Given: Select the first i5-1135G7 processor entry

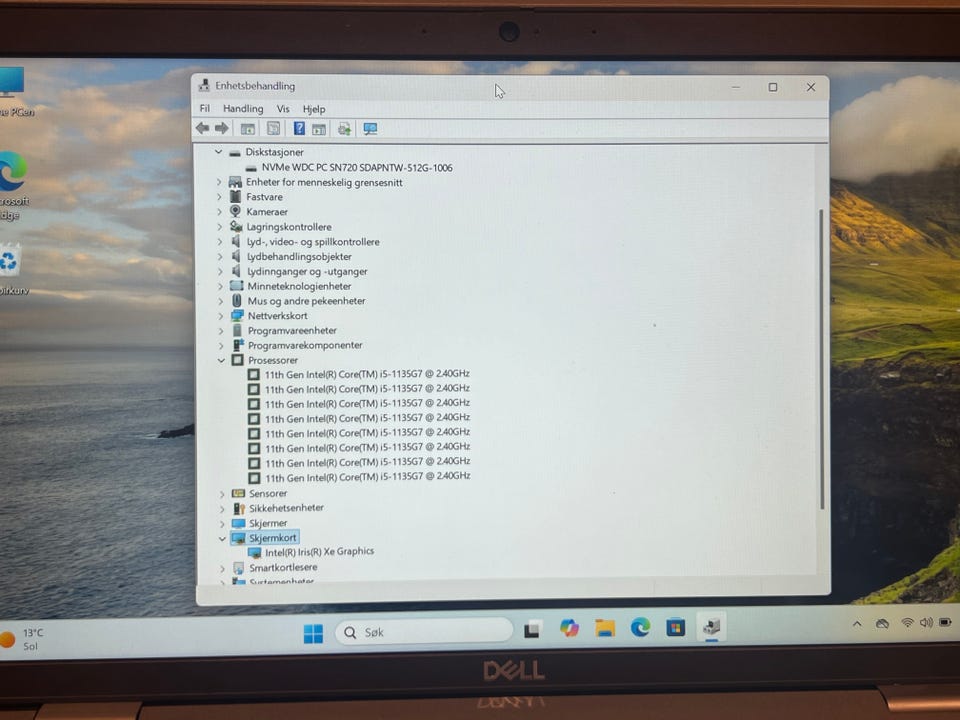Looking at the screenshot, I should 367,373.
